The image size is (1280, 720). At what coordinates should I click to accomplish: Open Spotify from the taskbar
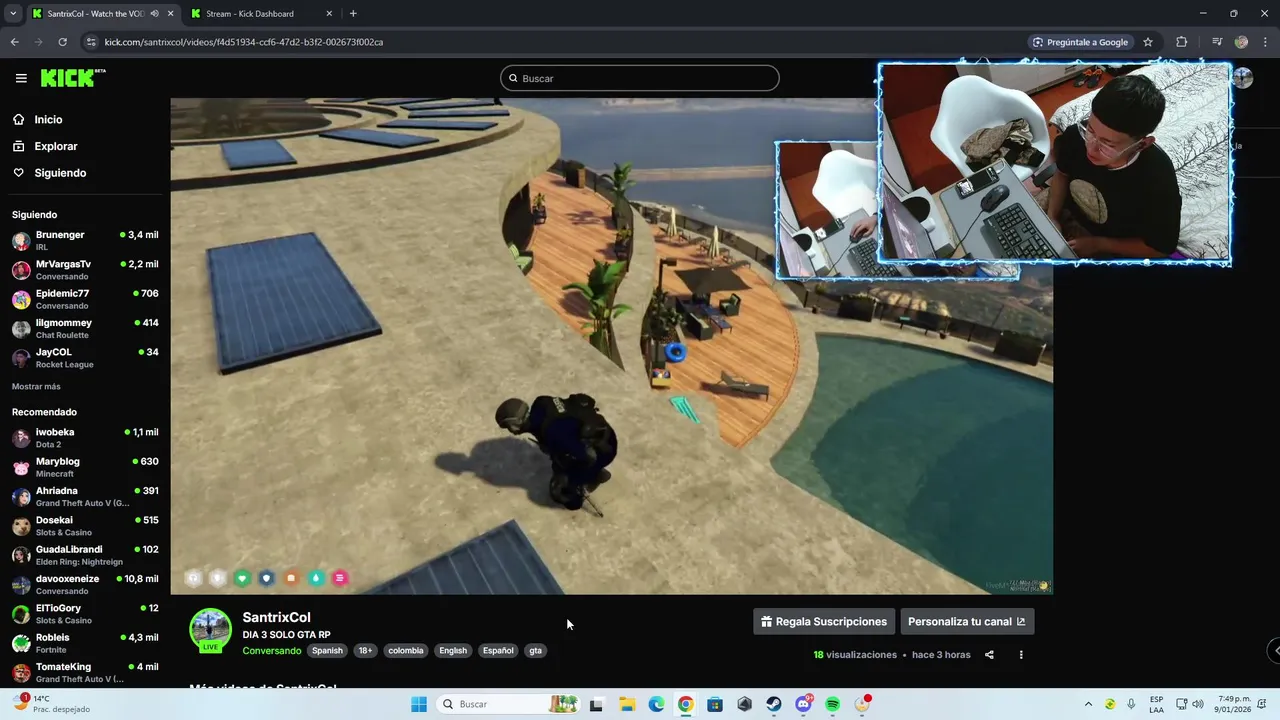pyautogui.click(x=833, y=704)
